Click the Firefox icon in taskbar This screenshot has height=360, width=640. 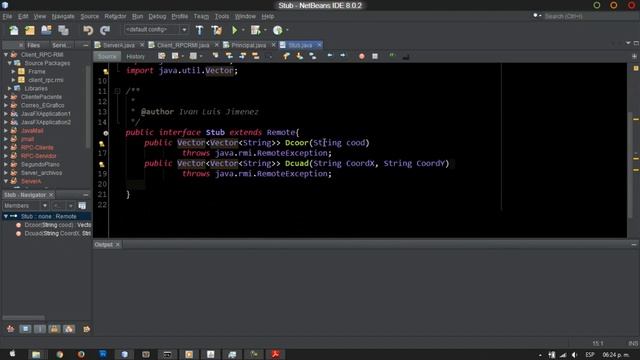pyautogui.click(x=81, y=354)
